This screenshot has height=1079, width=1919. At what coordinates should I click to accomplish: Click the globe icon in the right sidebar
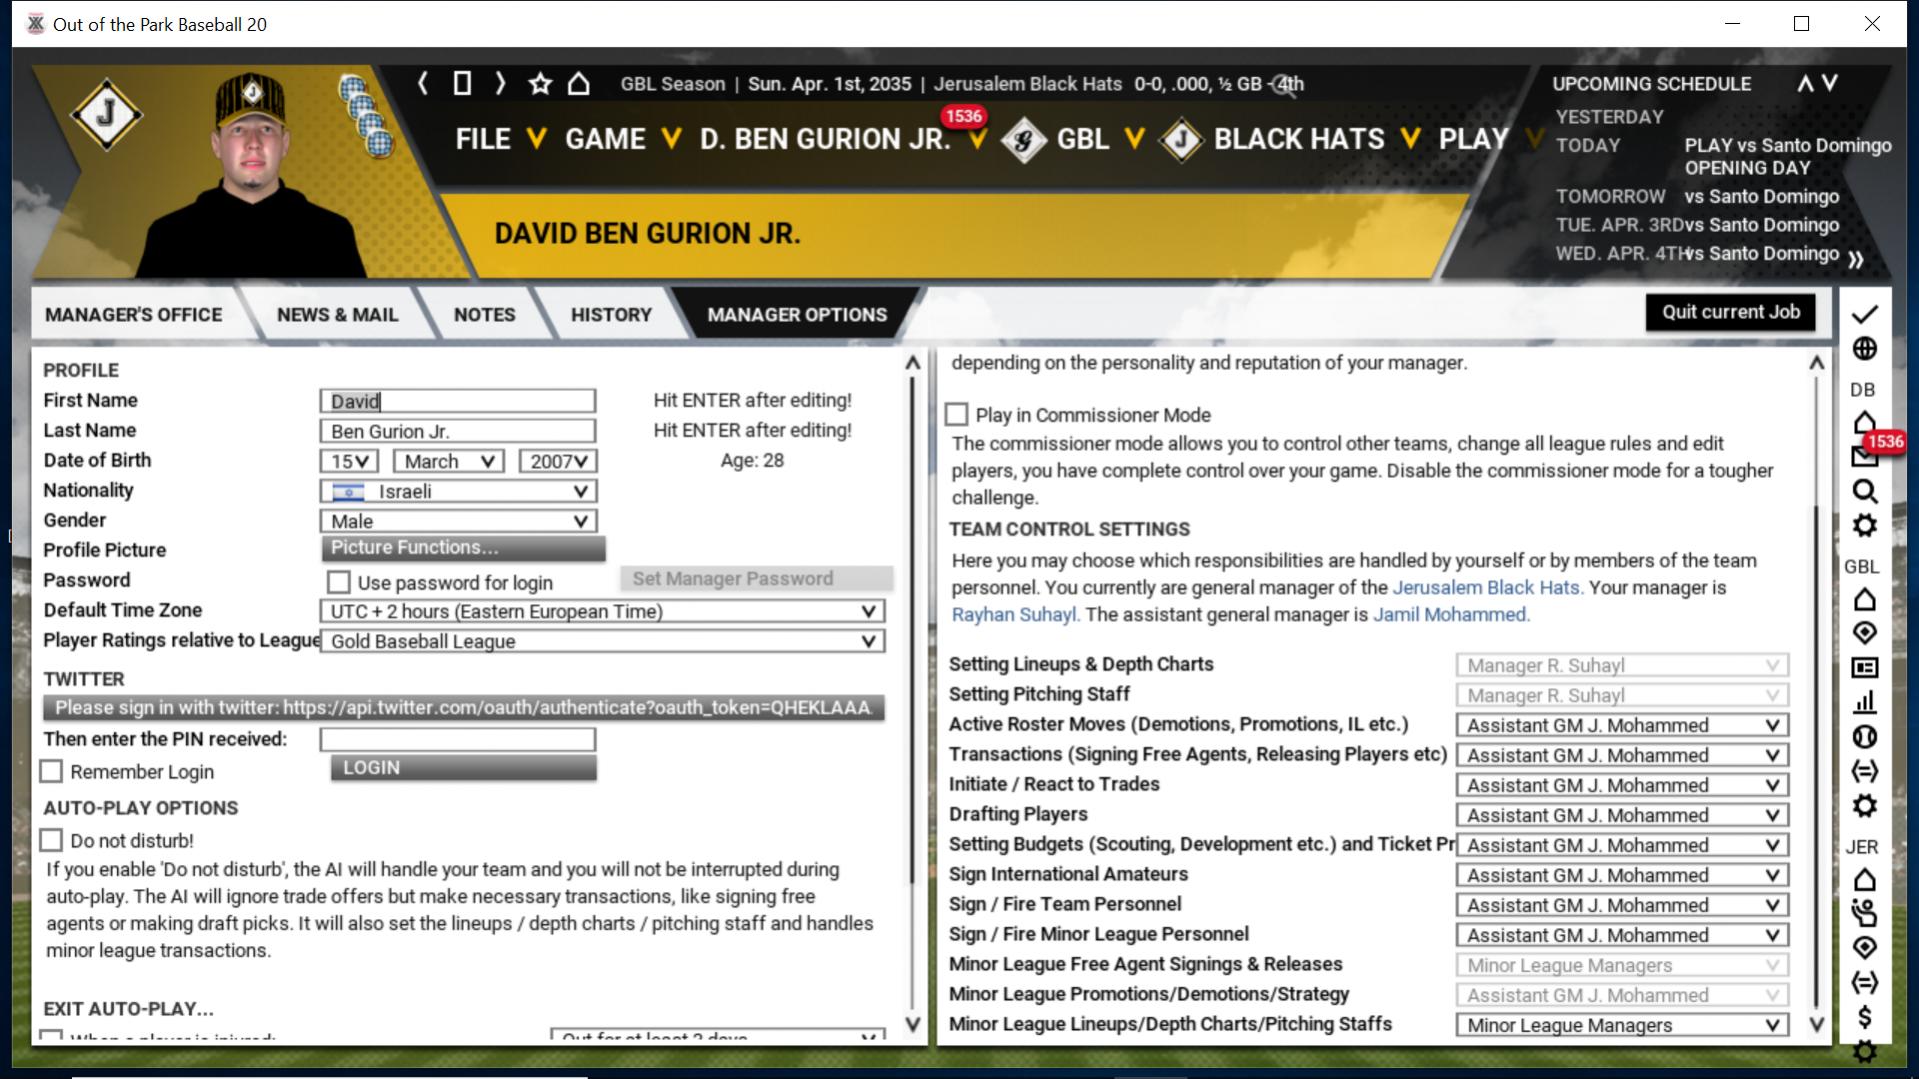[x=1864, y=349]
